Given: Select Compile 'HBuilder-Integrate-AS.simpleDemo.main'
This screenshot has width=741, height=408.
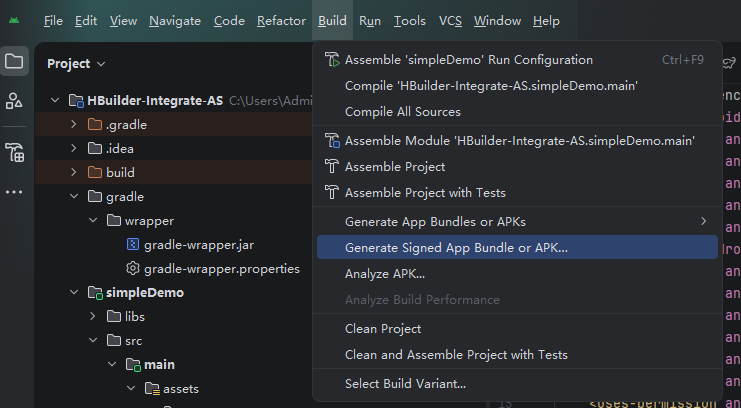Looking at the screenshot, I should click(x=517, y=86).
